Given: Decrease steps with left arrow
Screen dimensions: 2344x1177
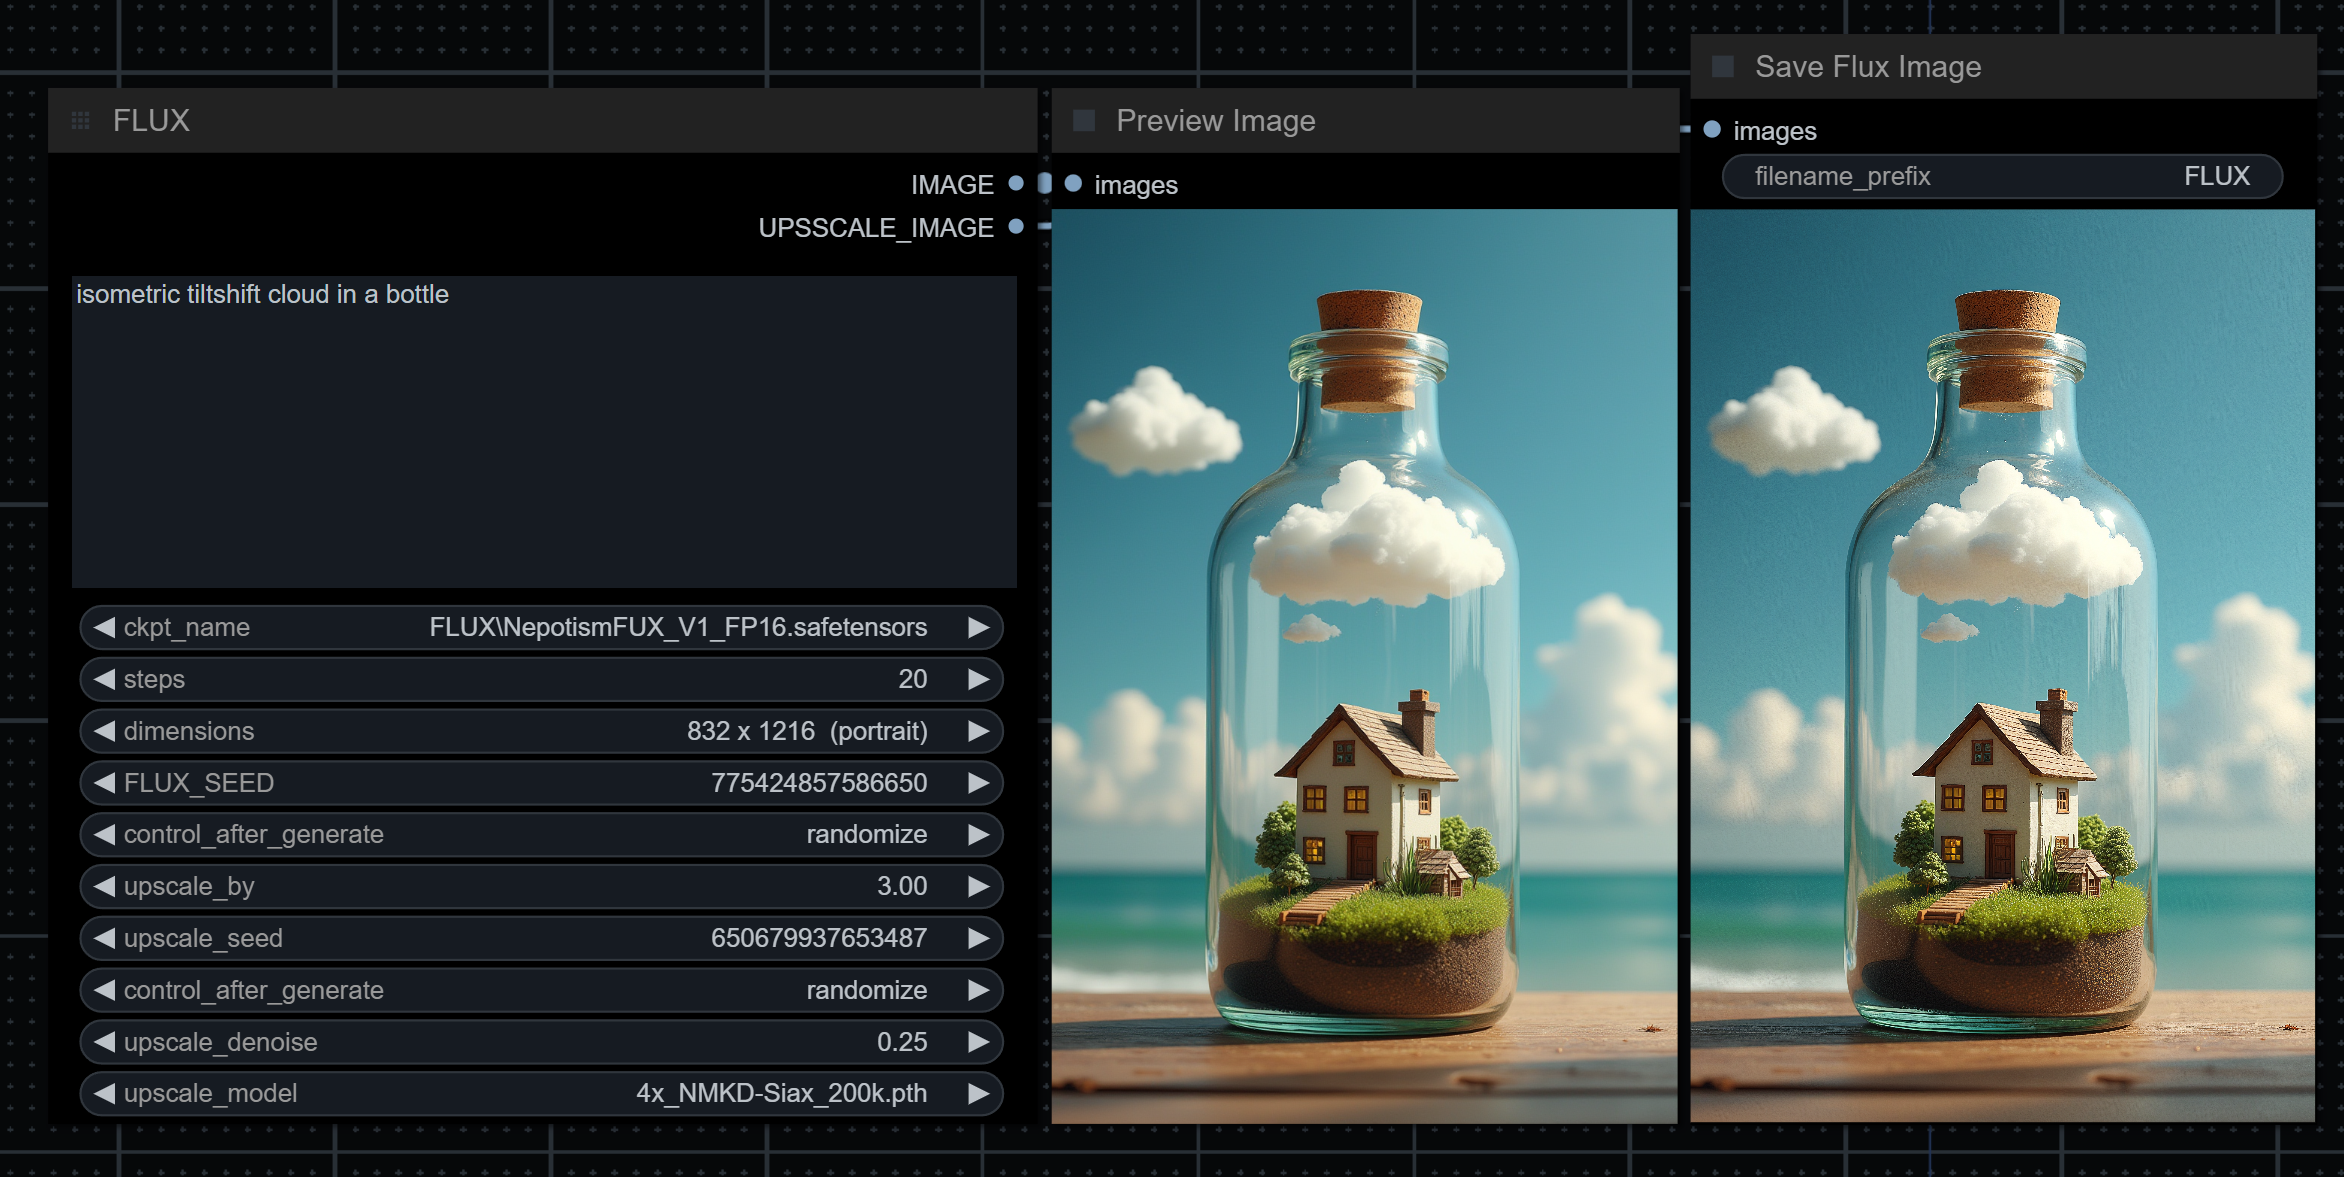Looking at the screenshot, I should pyautogui.click(x=104, y=679).
